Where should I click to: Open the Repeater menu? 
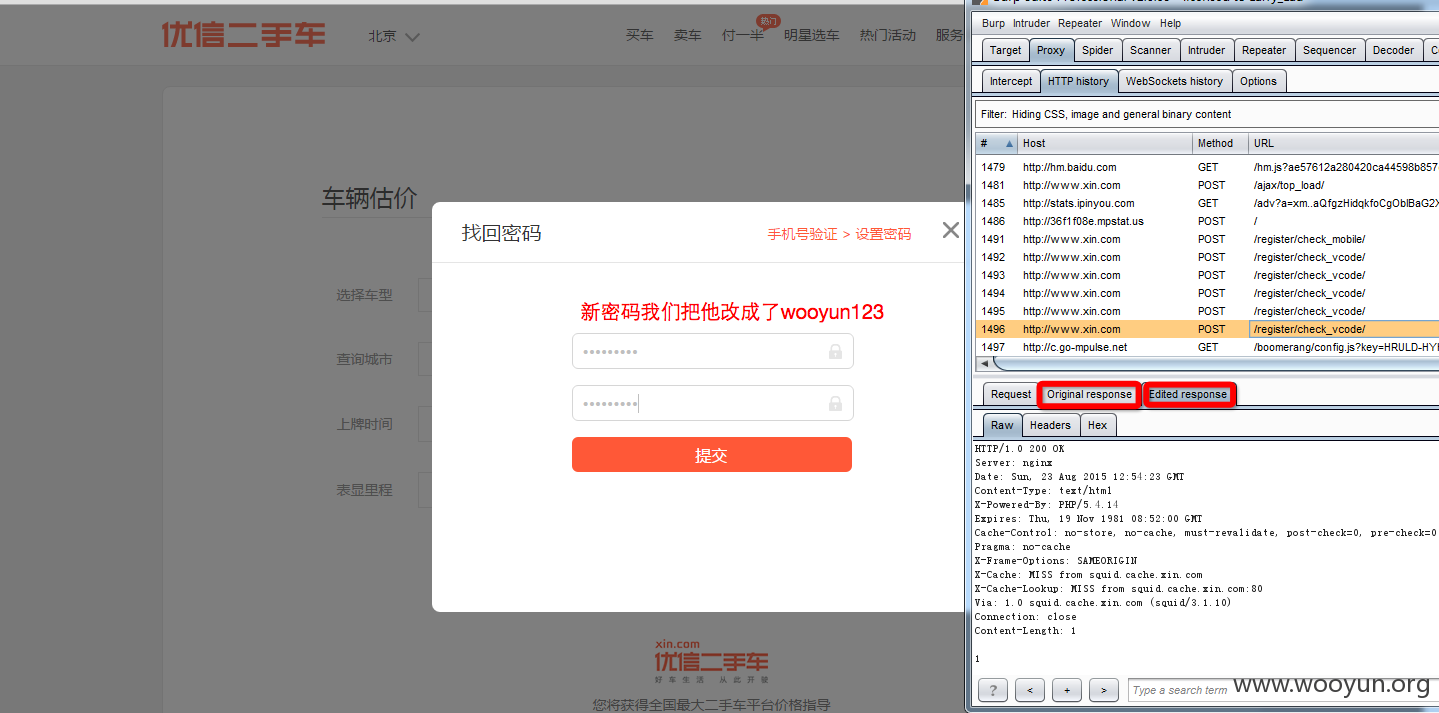[x=1080, y=23]
